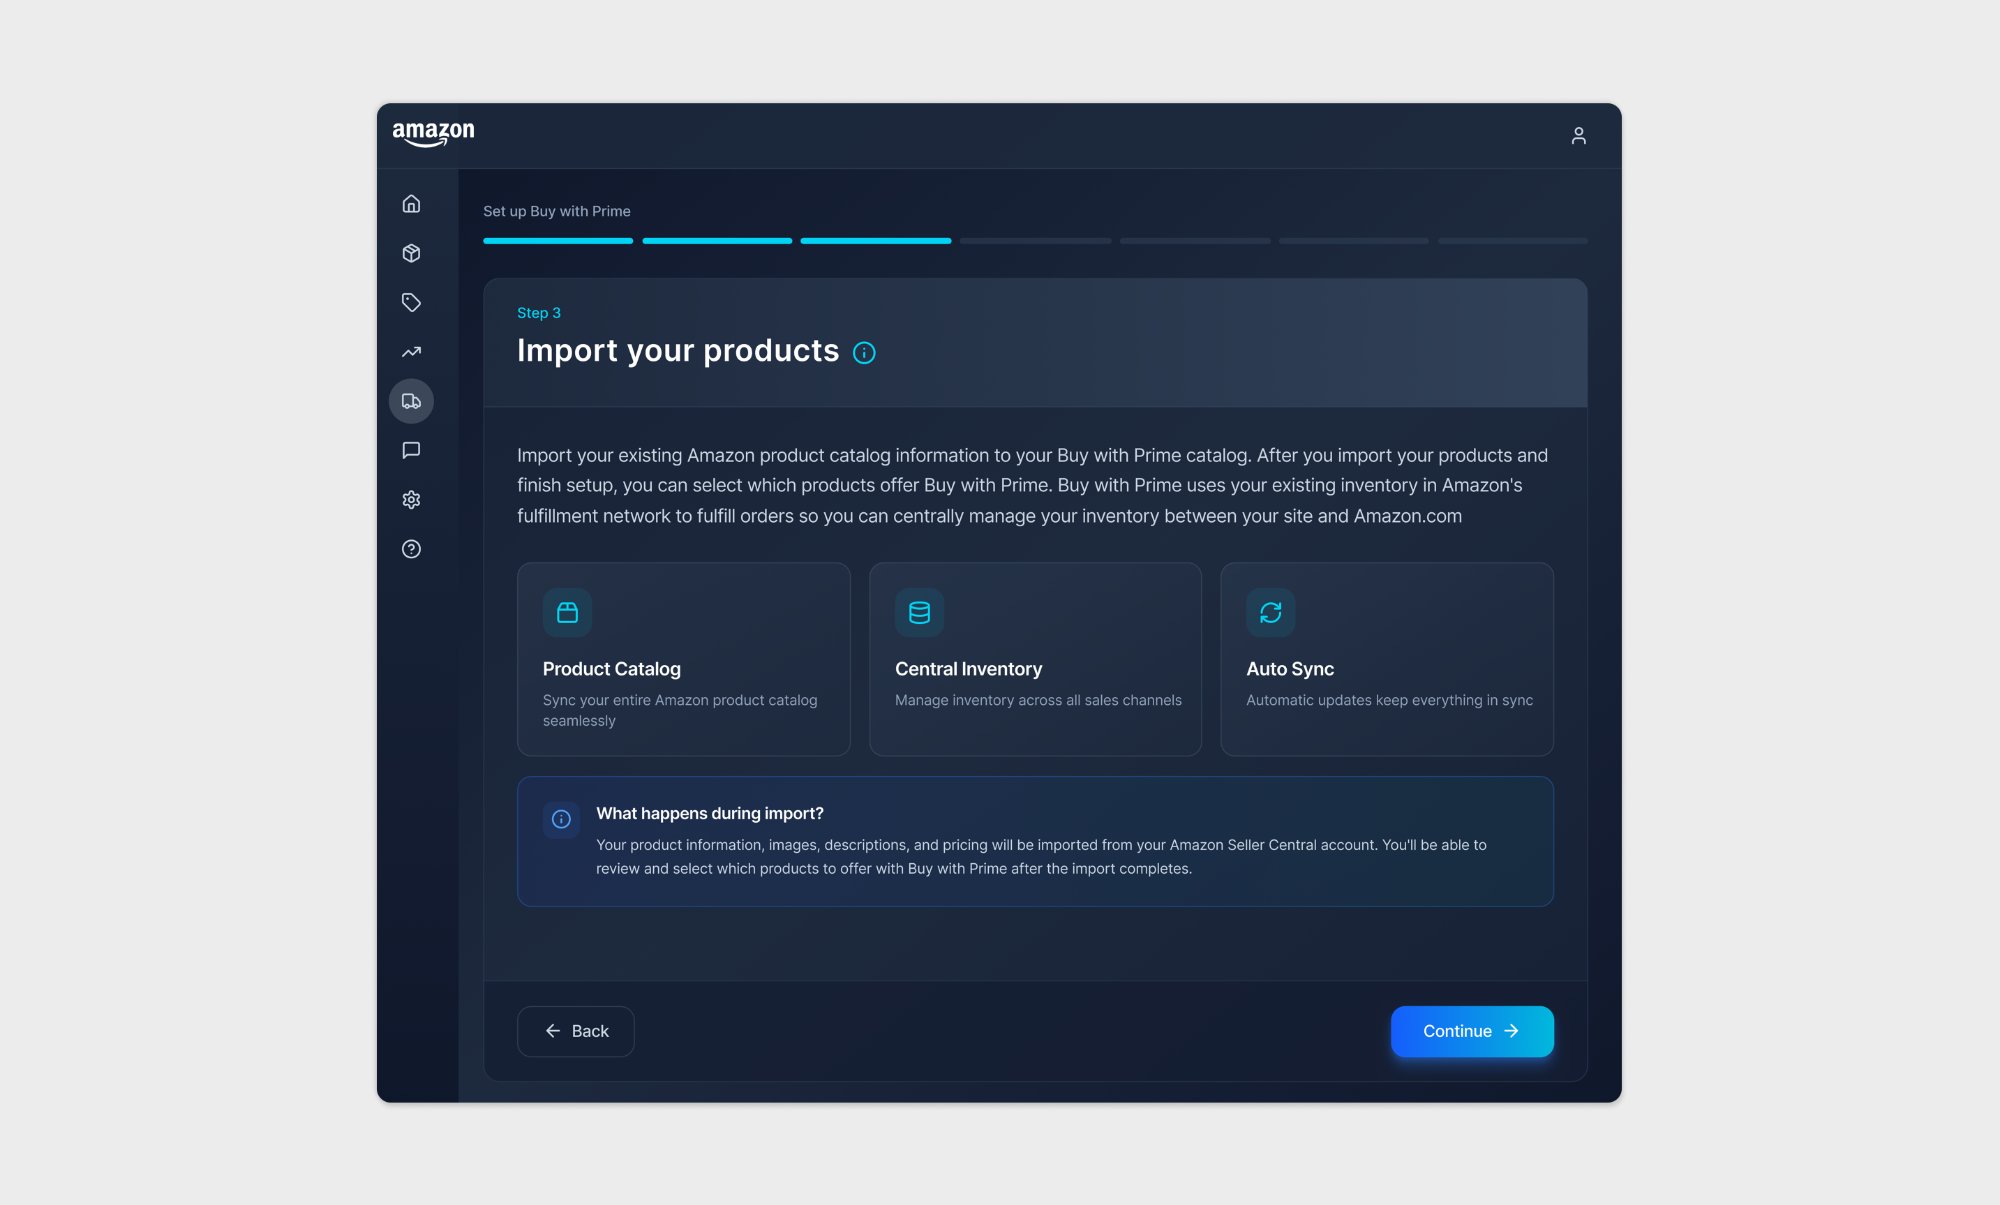Open the trending analytics sidebar icon
This screenshot has height=1205, width=2000.
pos(411,352)
